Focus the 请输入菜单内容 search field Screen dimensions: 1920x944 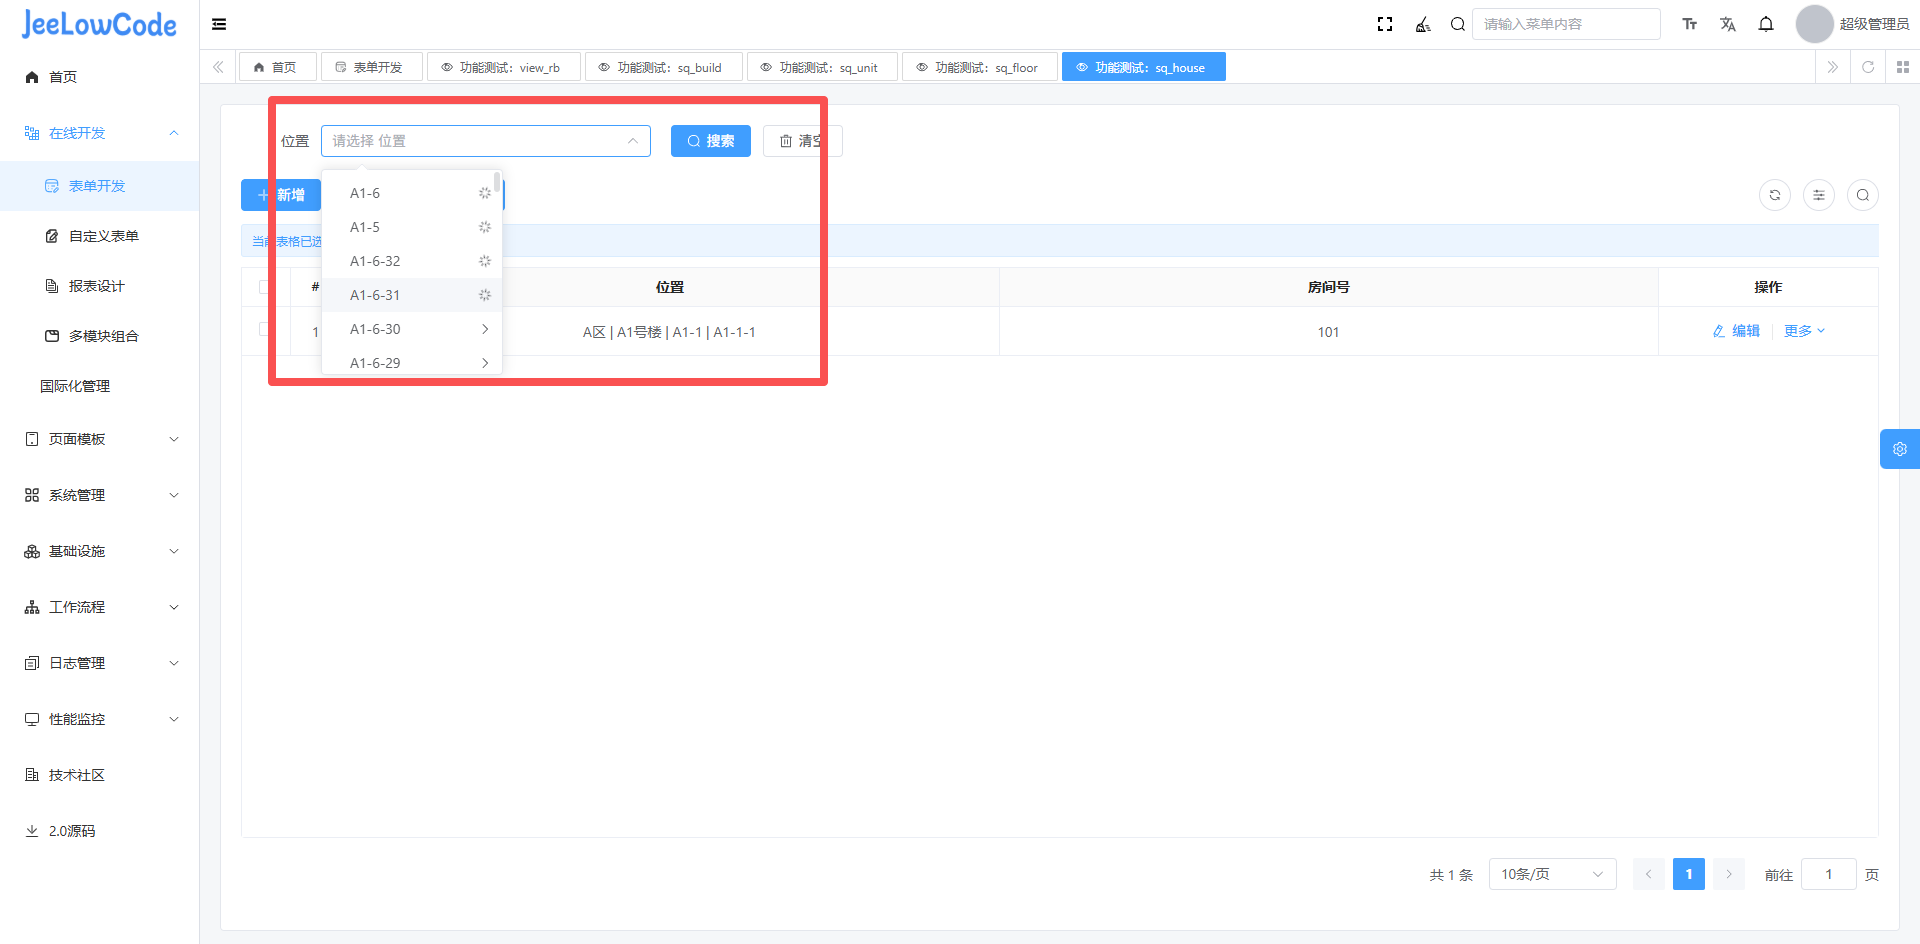tap(1565, 24)
